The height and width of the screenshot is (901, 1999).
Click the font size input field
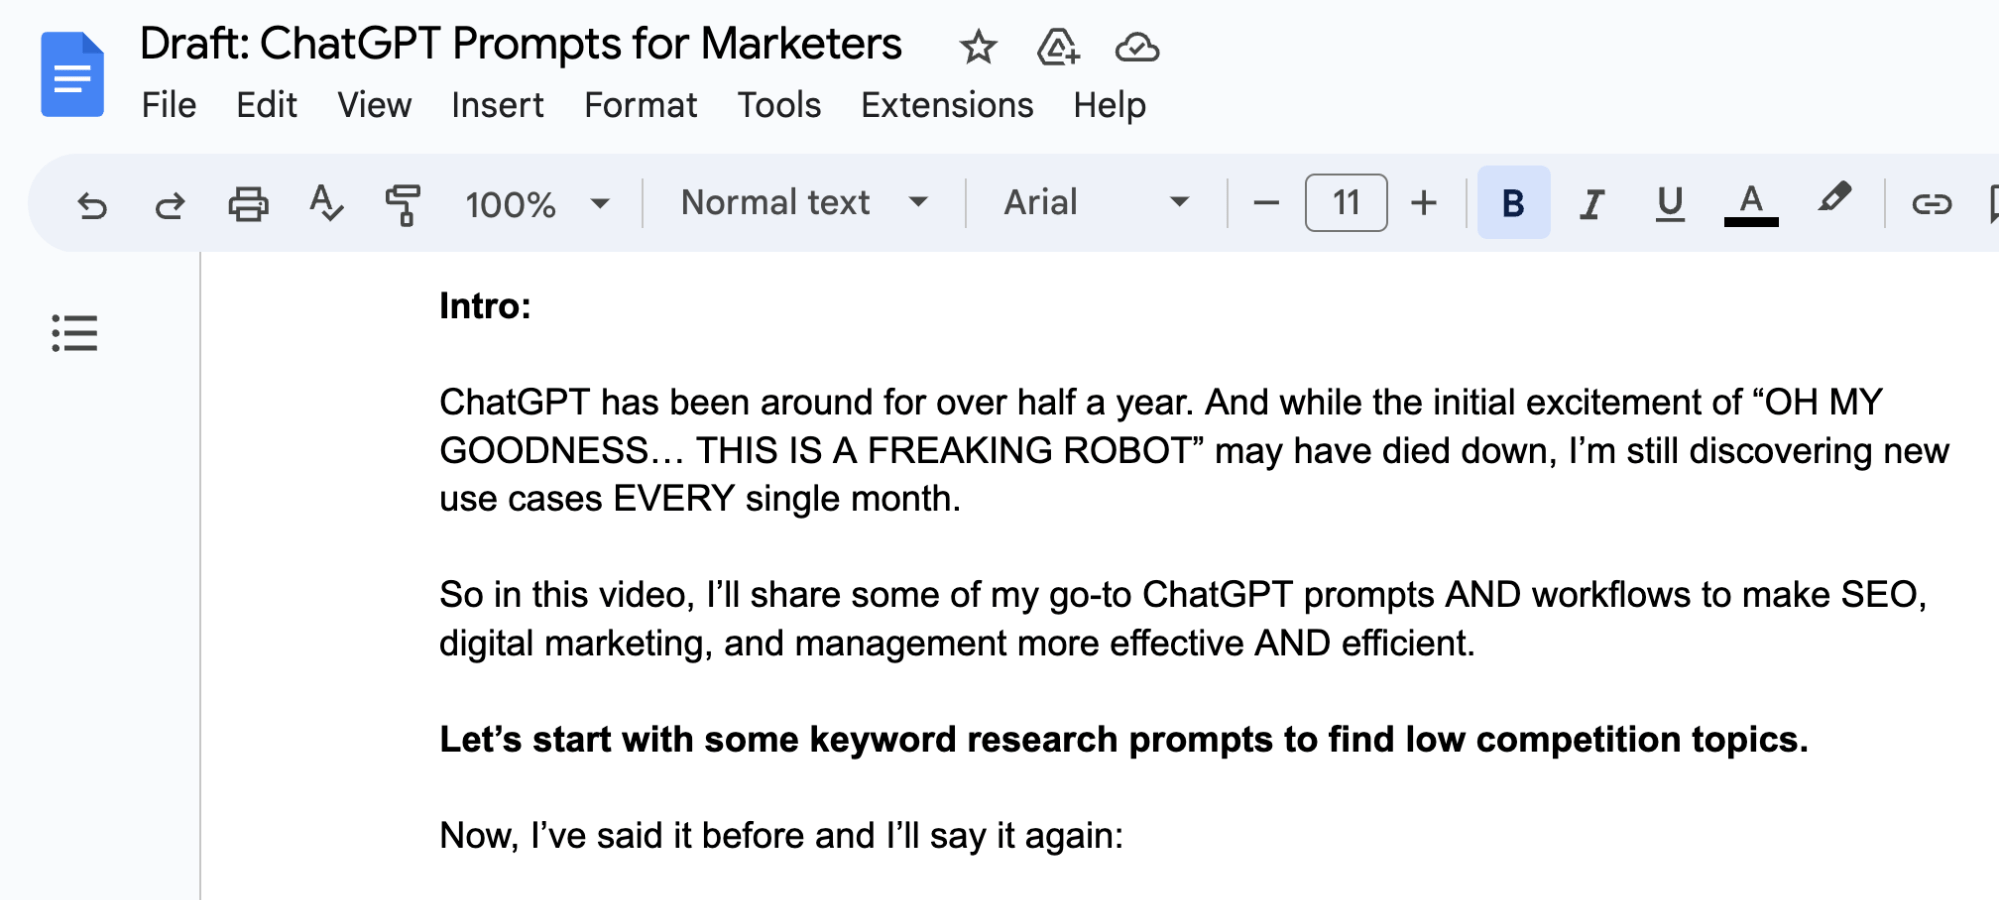[1345, 203]
